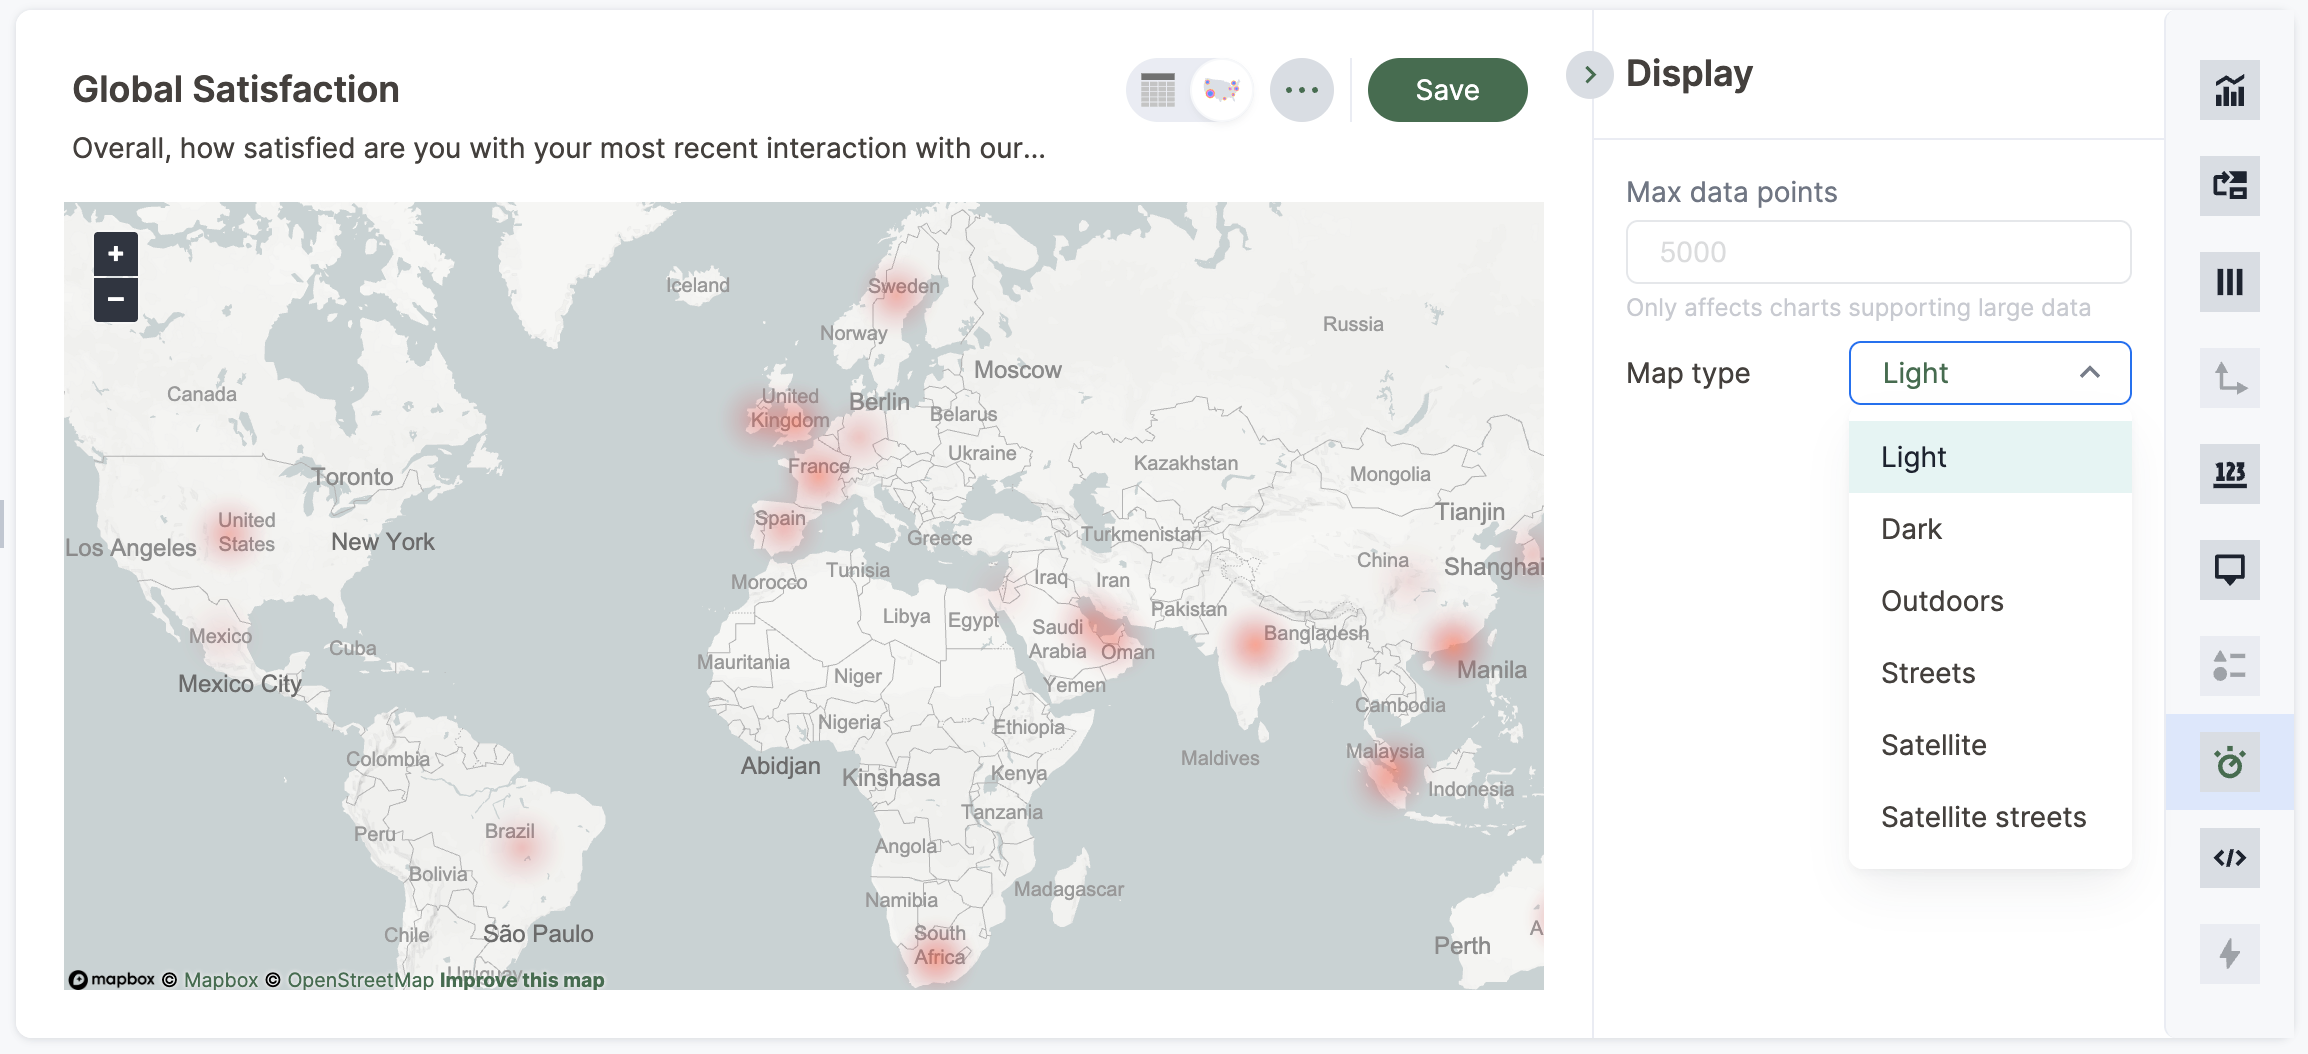Choose the Outdoors map type option
The height and width of the screenshot is (1054, 2308).
coord(1990,601)
